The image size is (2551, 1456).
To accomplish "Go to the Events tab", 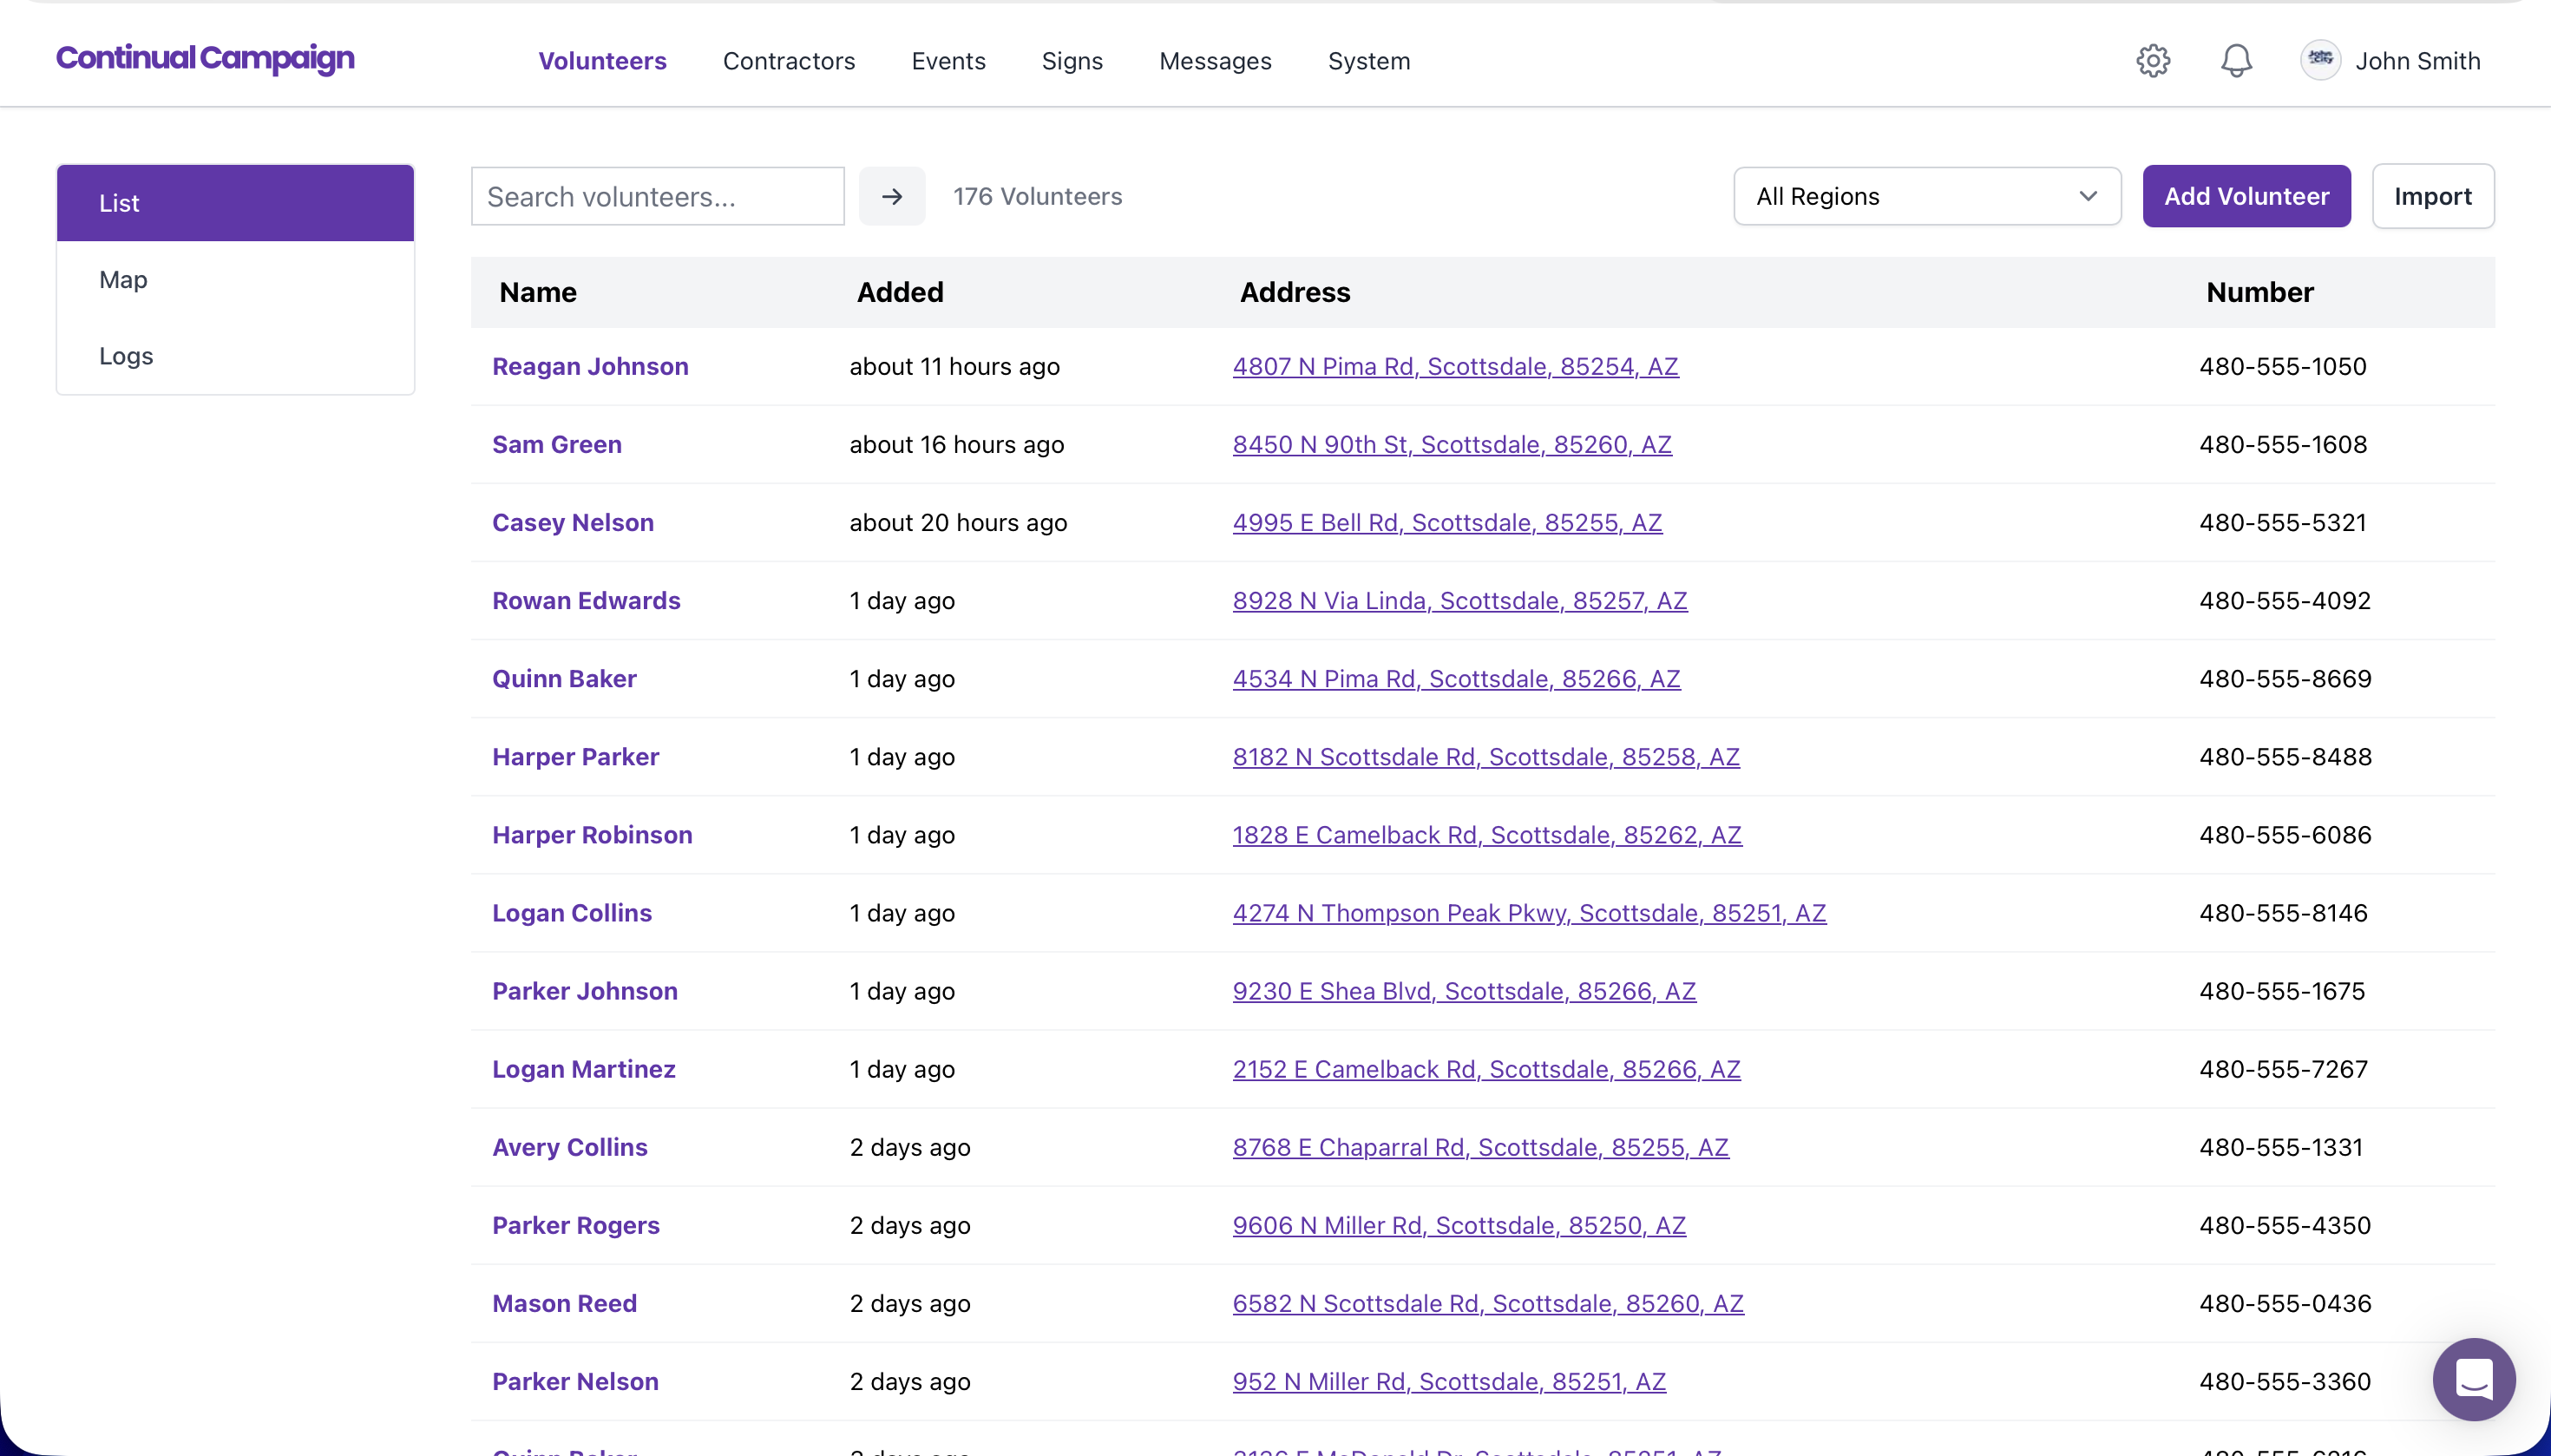I will click(948, 61).
